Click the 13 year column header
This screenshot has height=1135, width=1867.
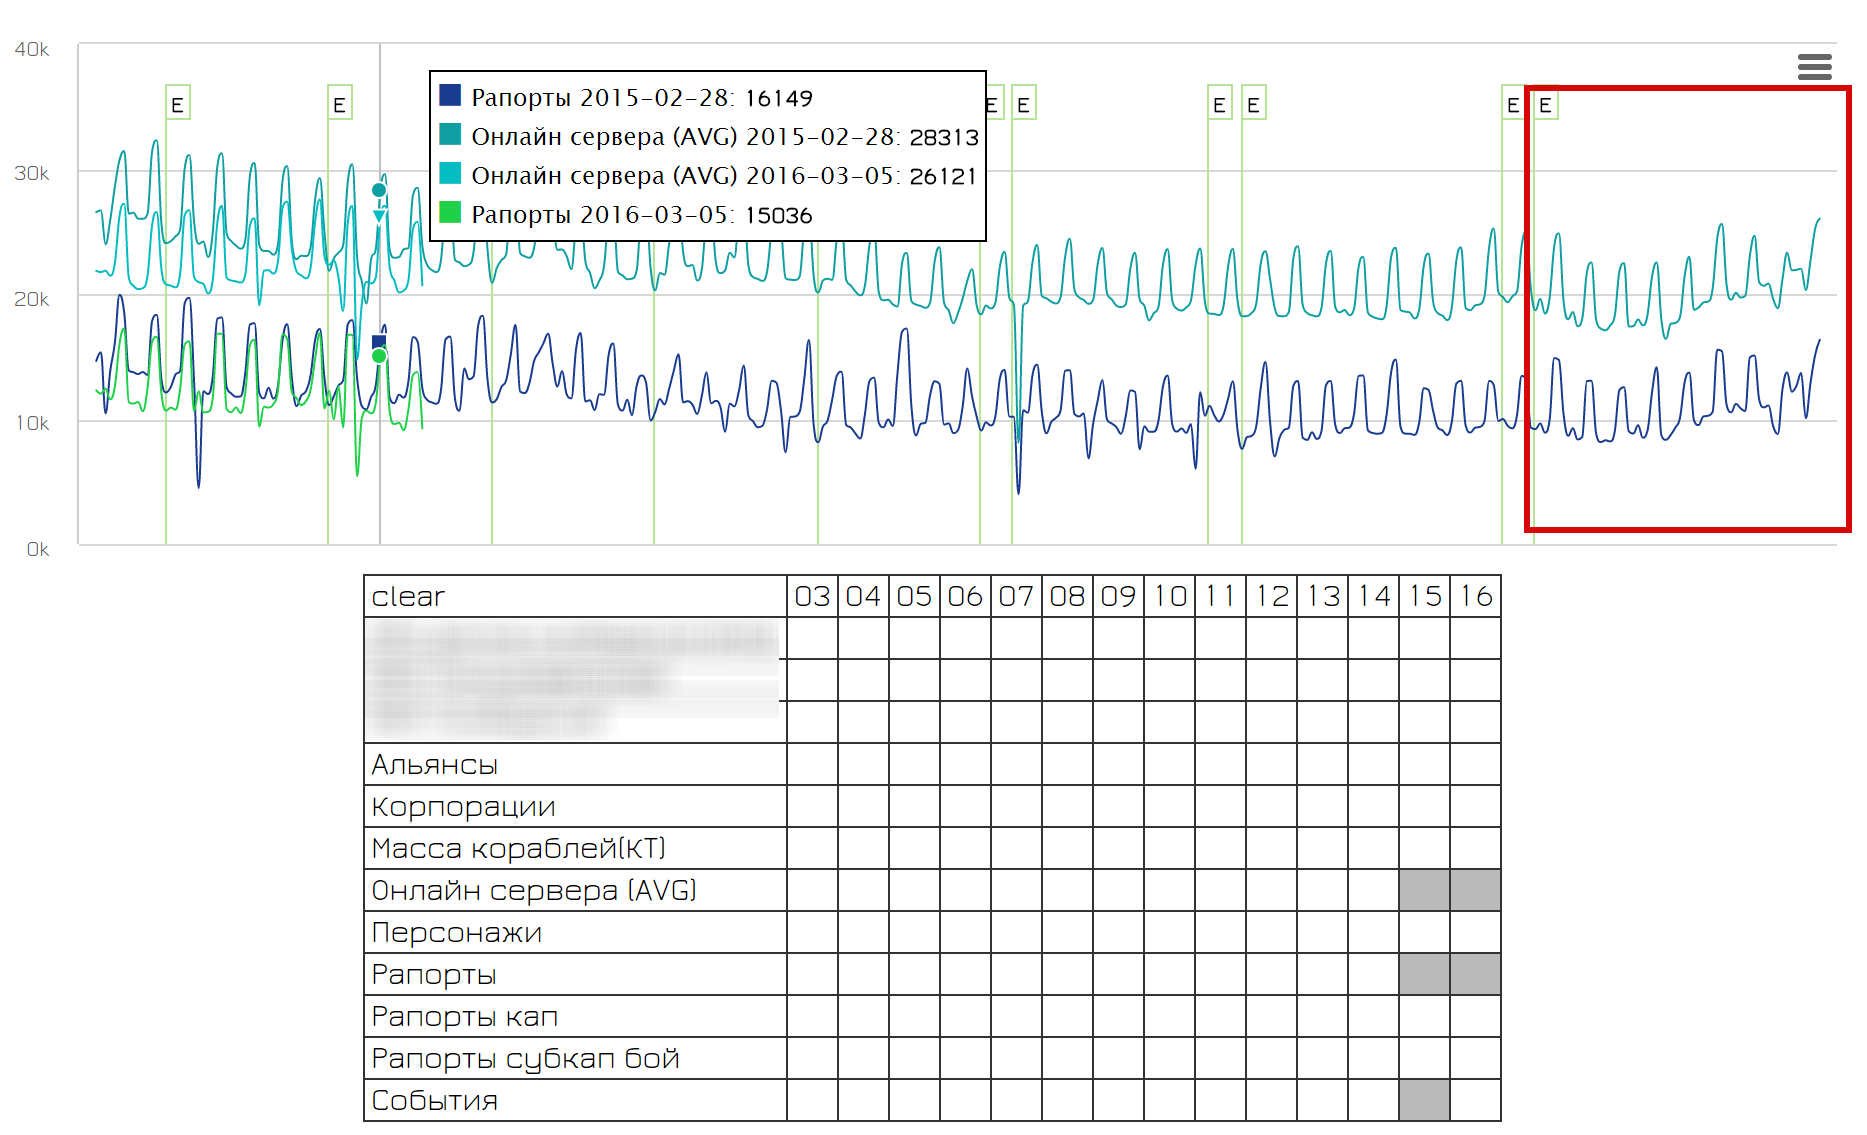tap(1323, 596)
